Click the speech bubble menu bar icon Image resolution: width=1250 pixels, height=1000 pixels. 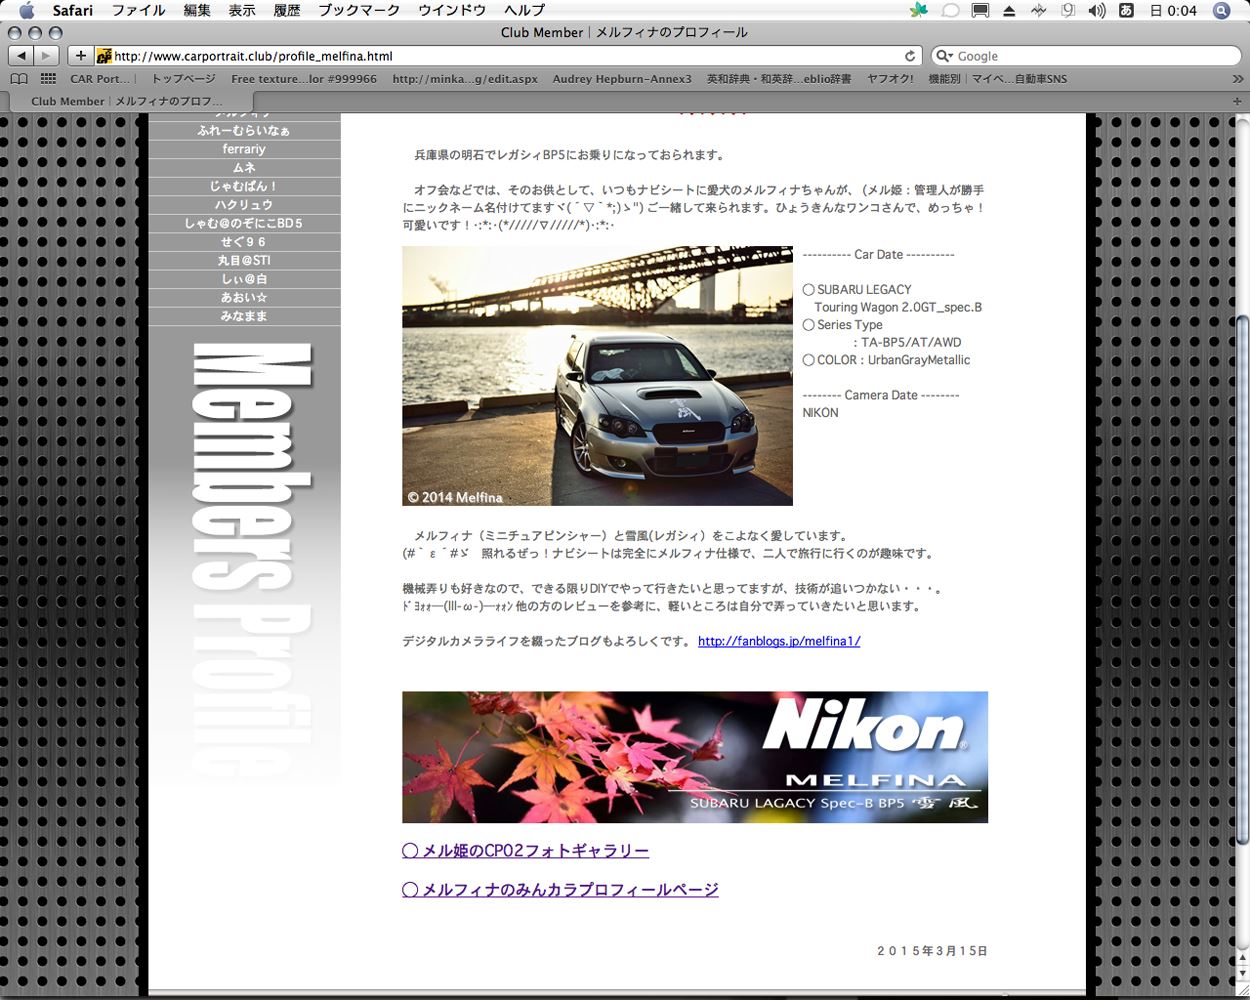coord(951,10)
